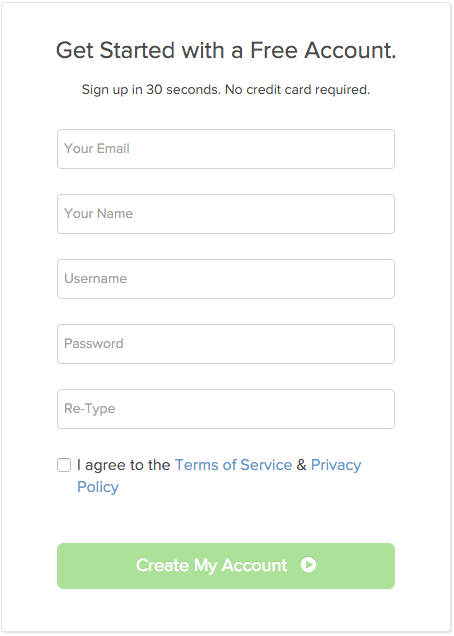Viewport: 454px width, 636px height.
Task: Follow the Privacy link after the ampersand
Action: [336, 465]
